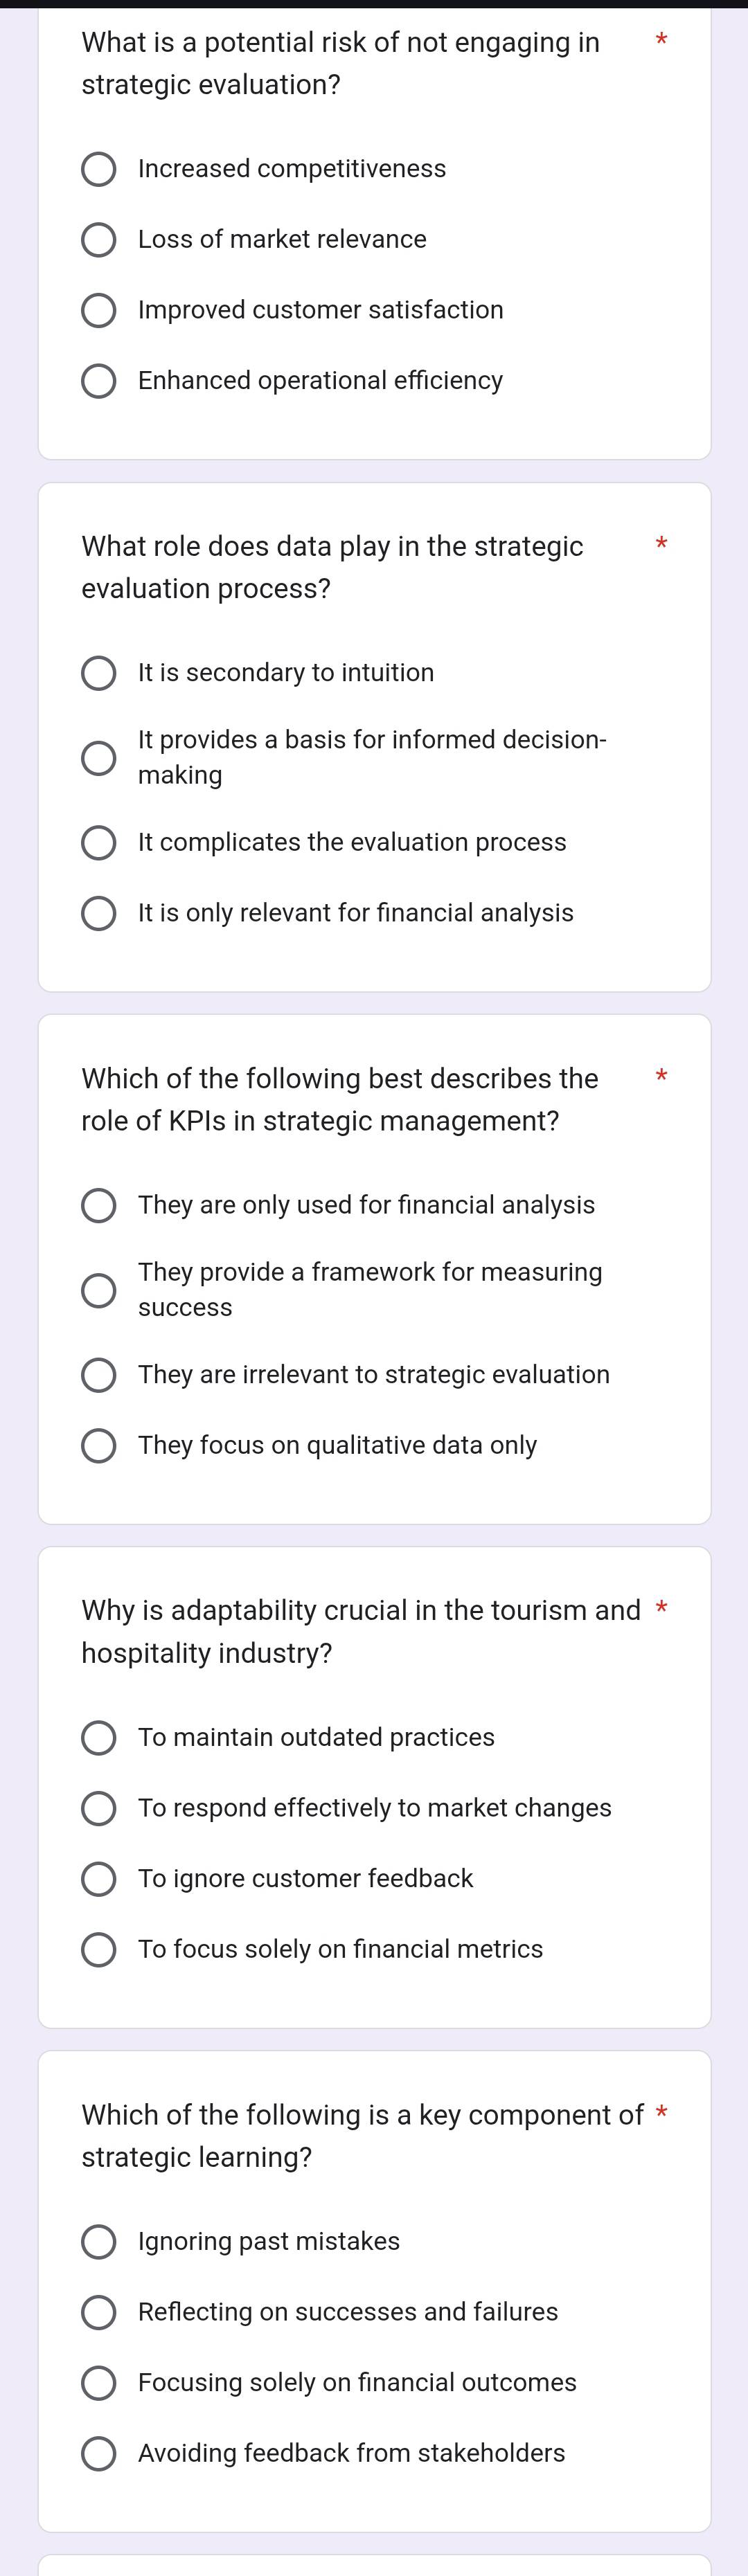Select 'Reflecting on successes and failures'
Image resolution: width=748 pixels, height=2576 pixels.
[98, 2312]
